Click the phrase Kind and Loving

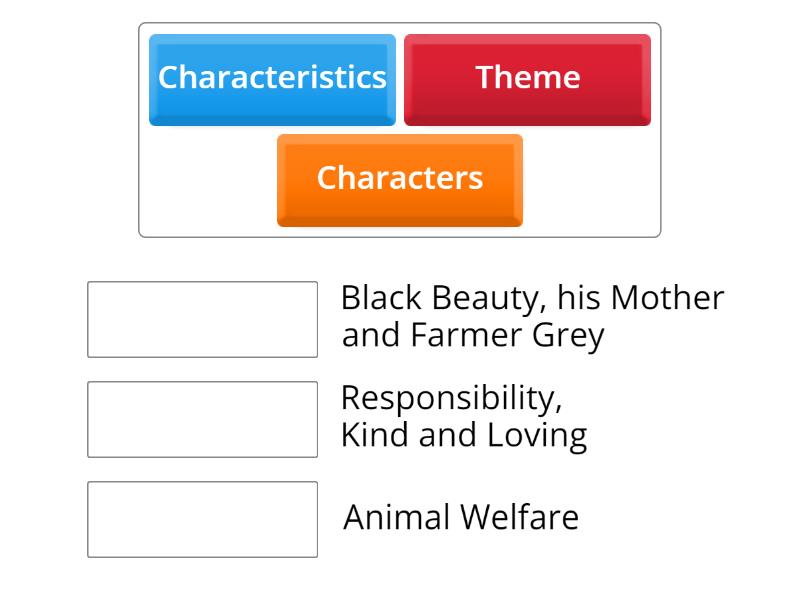[466, 434]
